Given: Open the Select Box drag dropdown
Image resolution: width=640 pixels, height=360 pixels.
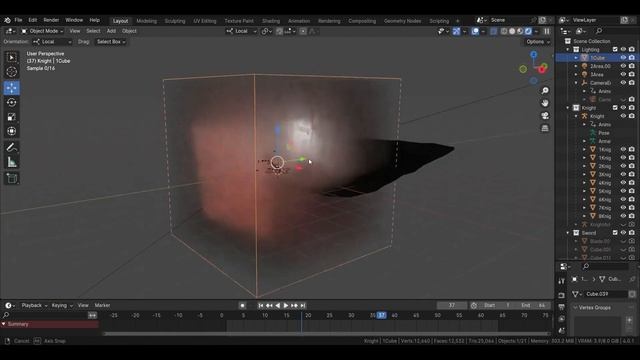Looking at the screenshot, I should (111, 42).
